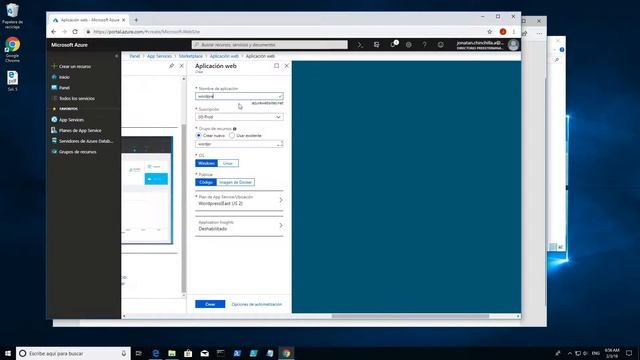
Task: Open the Windows Start menu
Action: click(x=8, y=353)
